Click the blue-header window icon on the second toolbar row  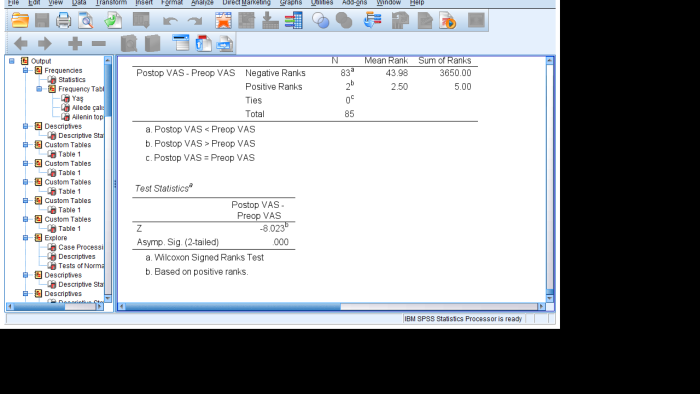(x=181, y=43)
